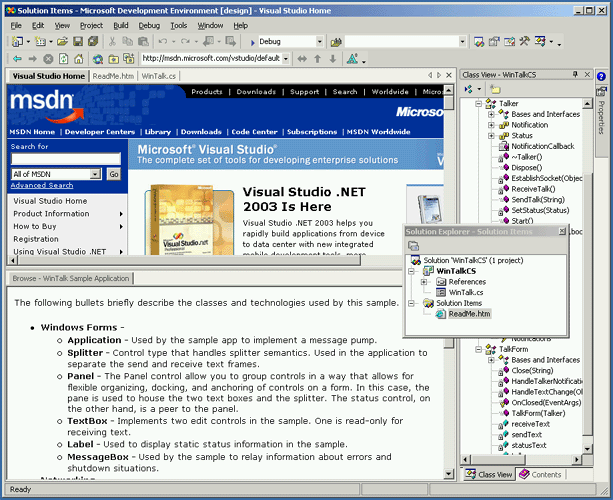Click the Copy toolbar icon
Screen dimensions: 613x500
[x=127, y=41]
